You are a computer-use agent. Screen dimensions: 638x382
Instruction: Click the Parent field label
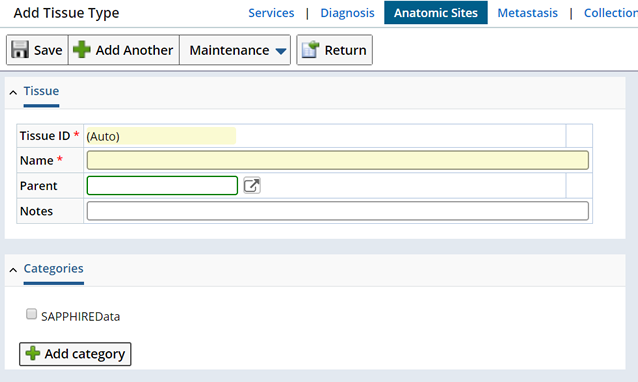click(x=39, y=186)
